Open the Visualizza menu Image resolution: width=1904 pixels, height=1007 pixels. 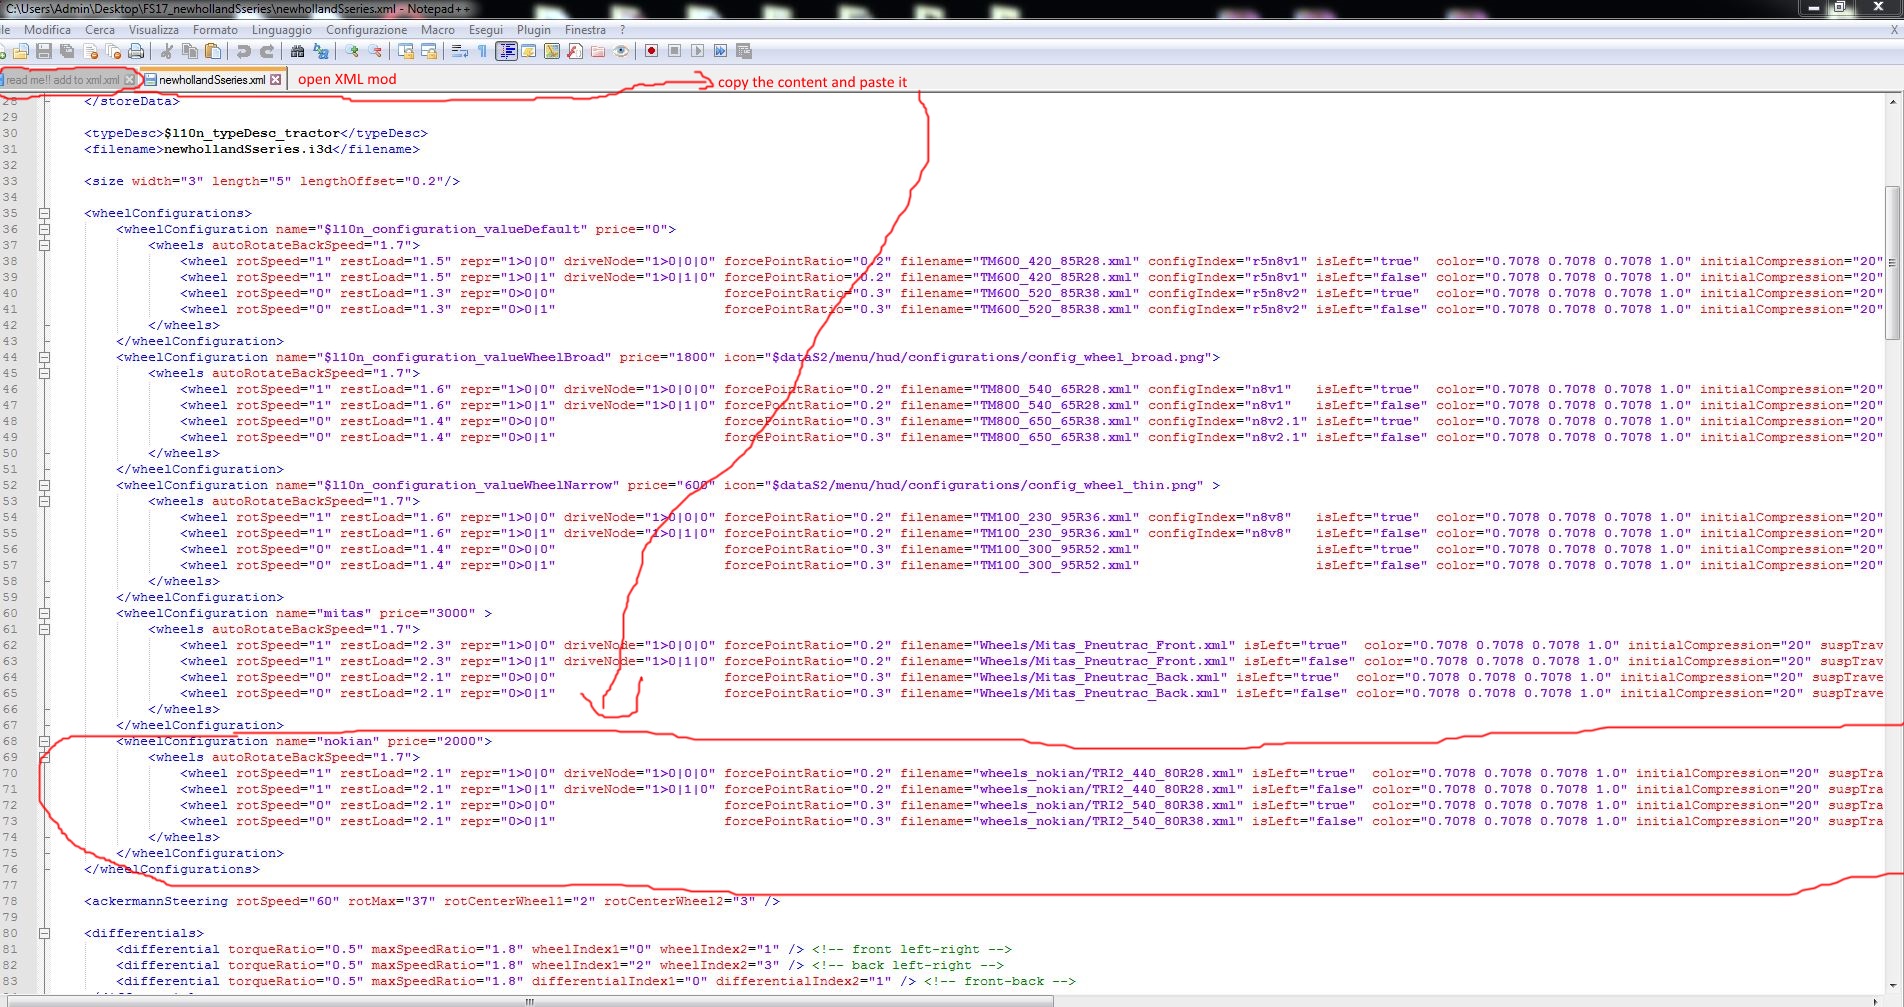(x=154, y=30)
